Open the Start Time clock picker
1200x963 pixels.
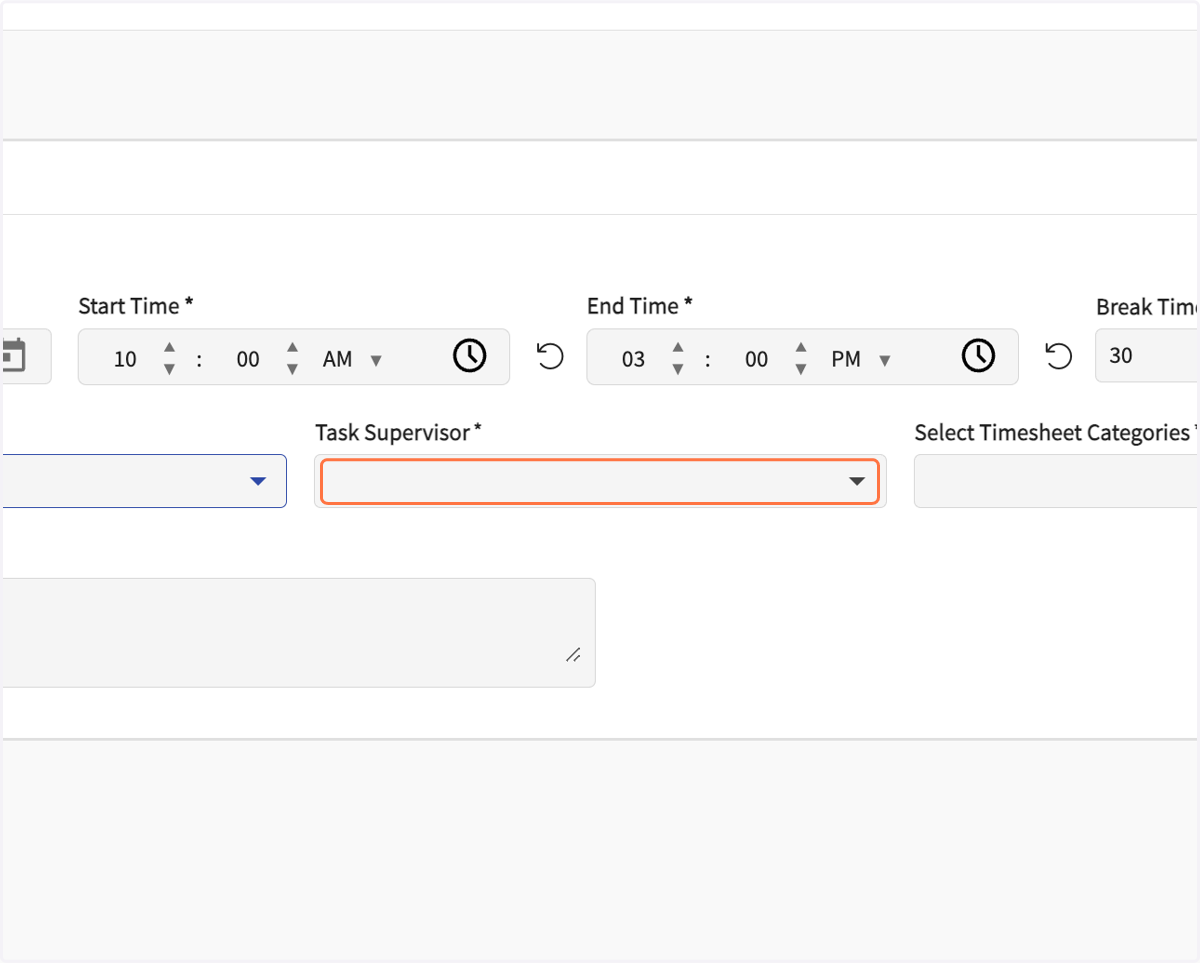(x=470, y=355)
